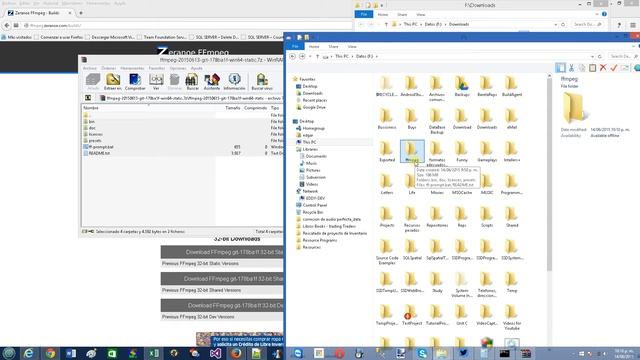Click WinRAR 'Comprobar' toolbar icon
Image resolution: width=640 pixels, height=360 pixels.
[x=135, y=81]
